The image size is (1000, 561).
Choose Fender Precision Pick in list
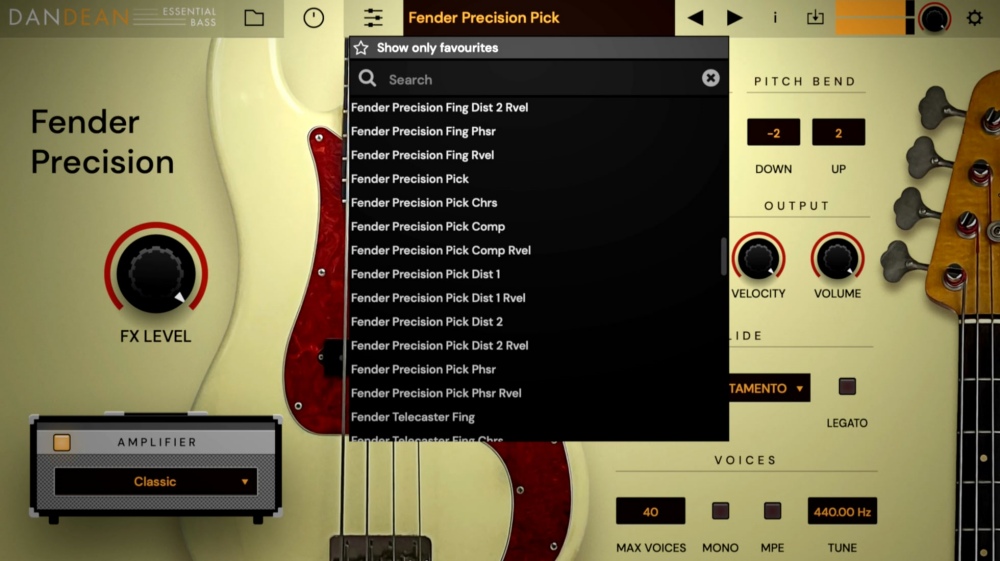coord(409,179)
